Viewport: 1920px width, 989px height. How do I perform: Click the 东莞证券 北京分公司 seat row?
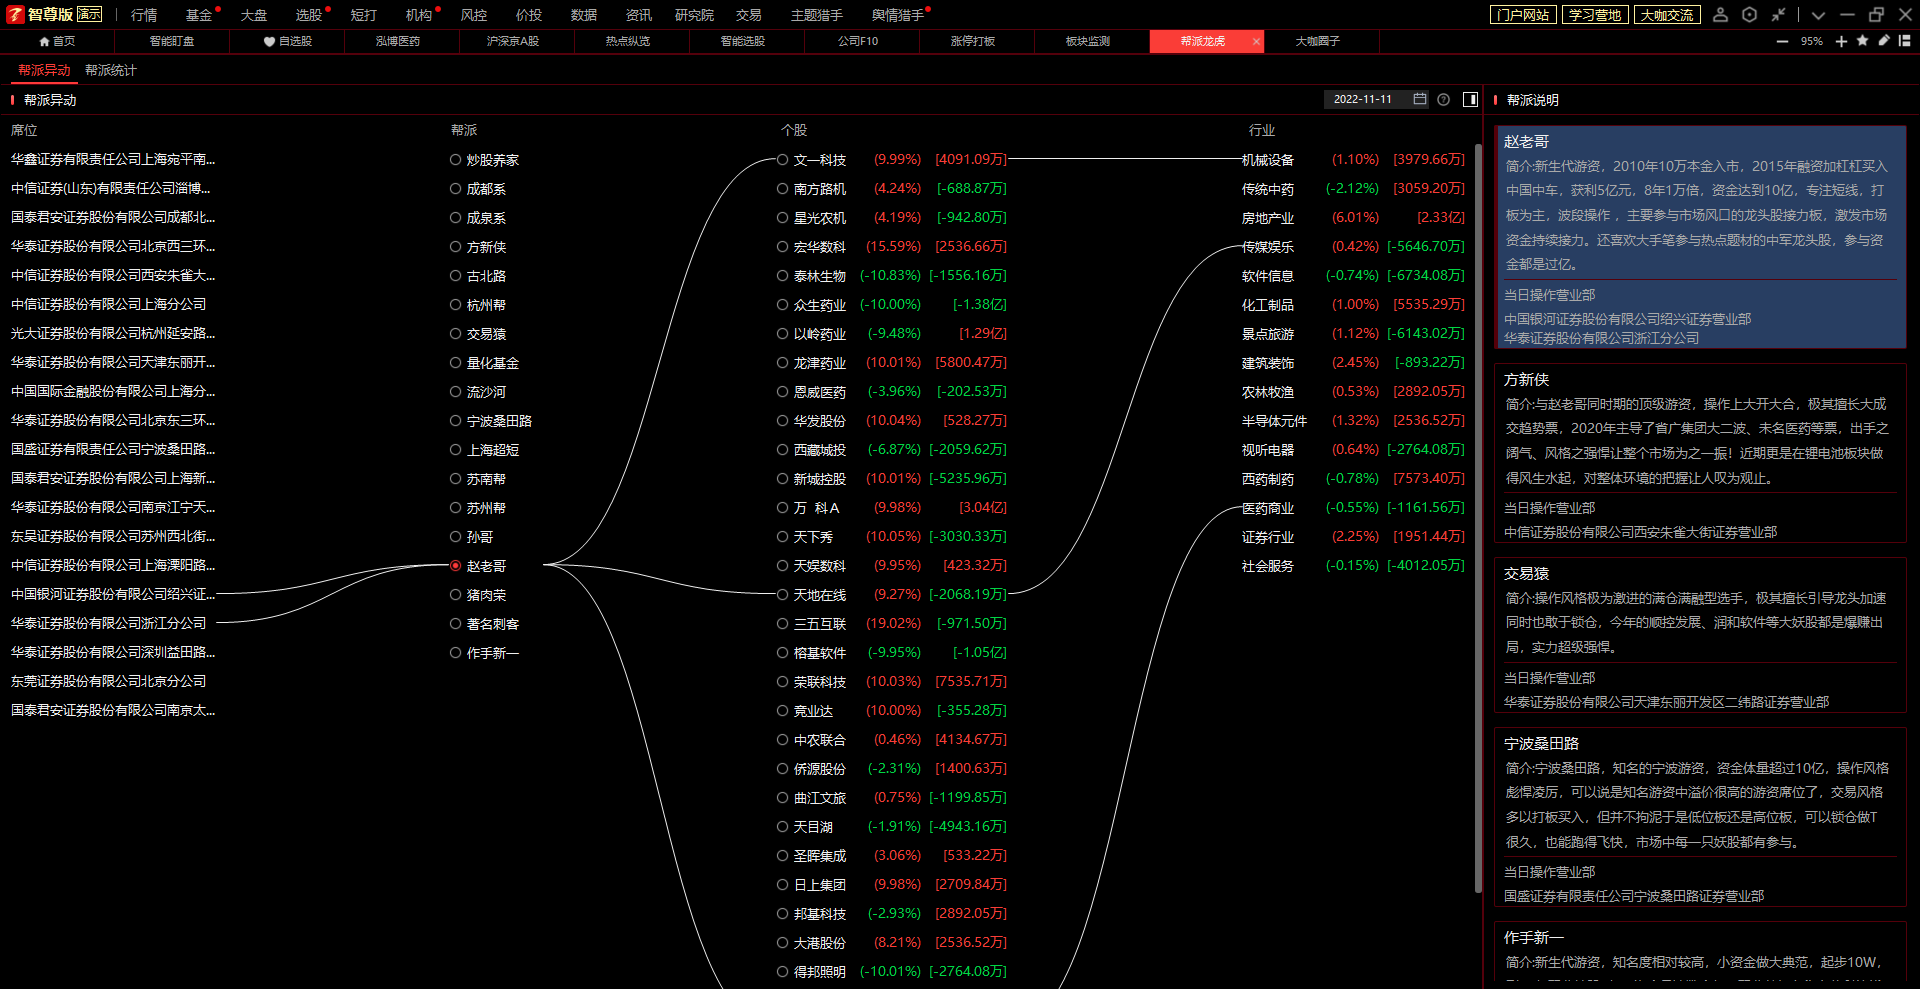[x=108, y=681]
